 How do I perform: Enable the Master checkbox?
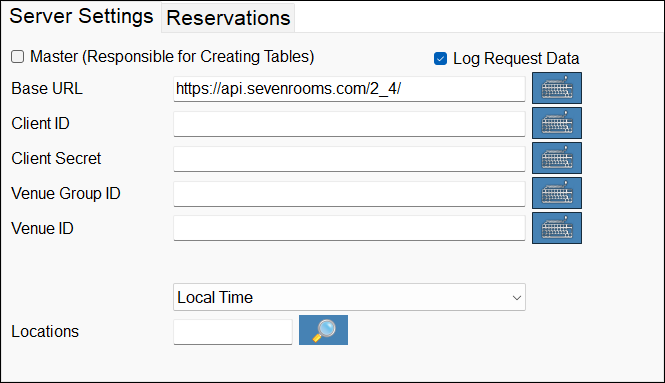tap(17, 56)
